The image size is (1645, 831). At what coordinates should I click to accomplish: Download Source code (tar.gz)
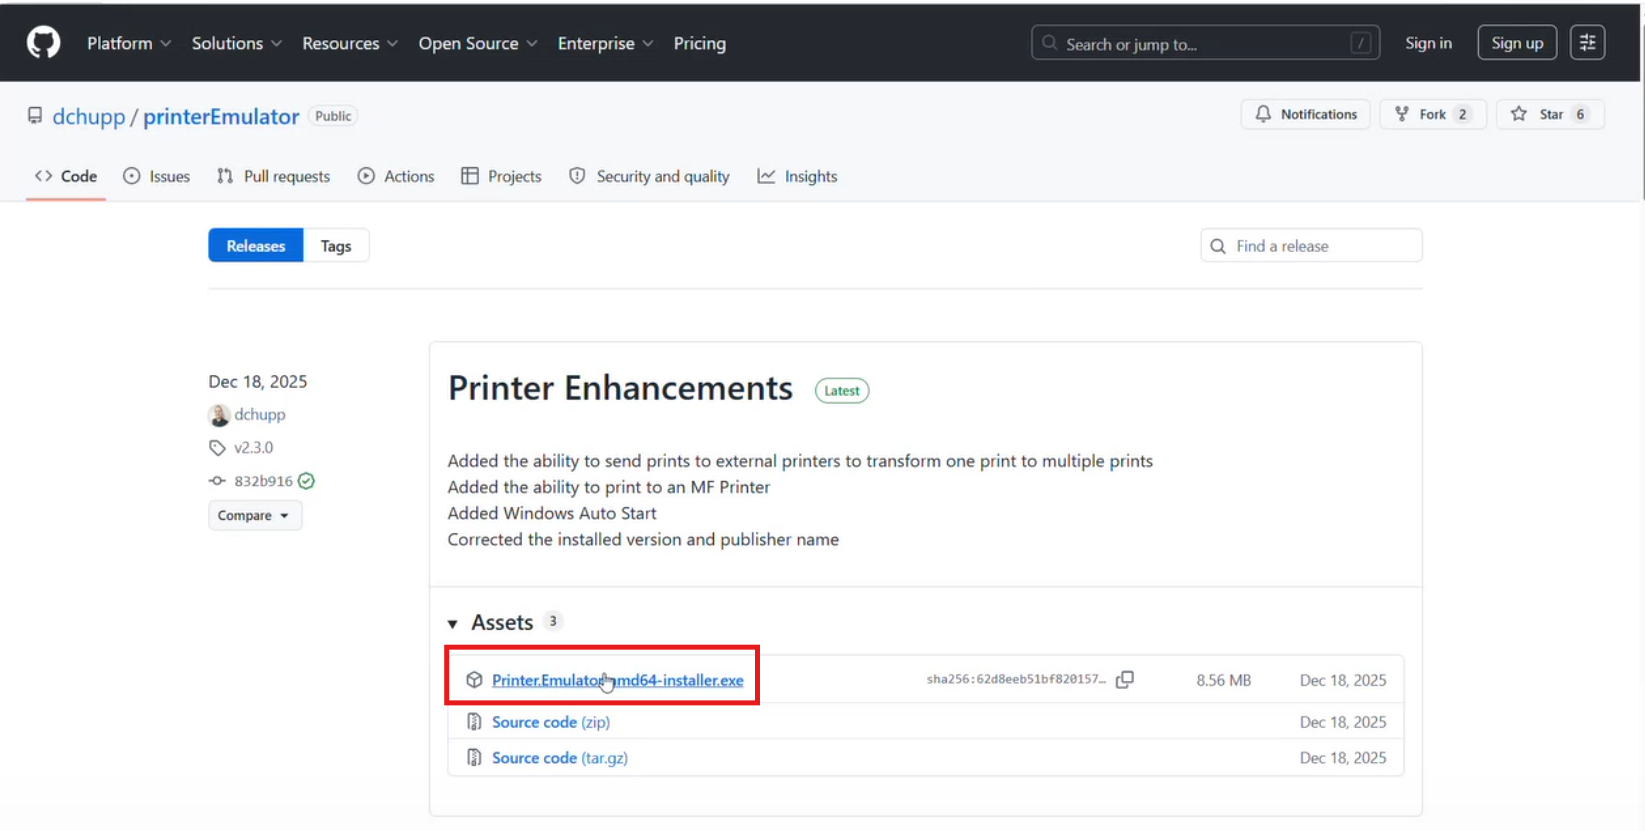coord(560,758)
